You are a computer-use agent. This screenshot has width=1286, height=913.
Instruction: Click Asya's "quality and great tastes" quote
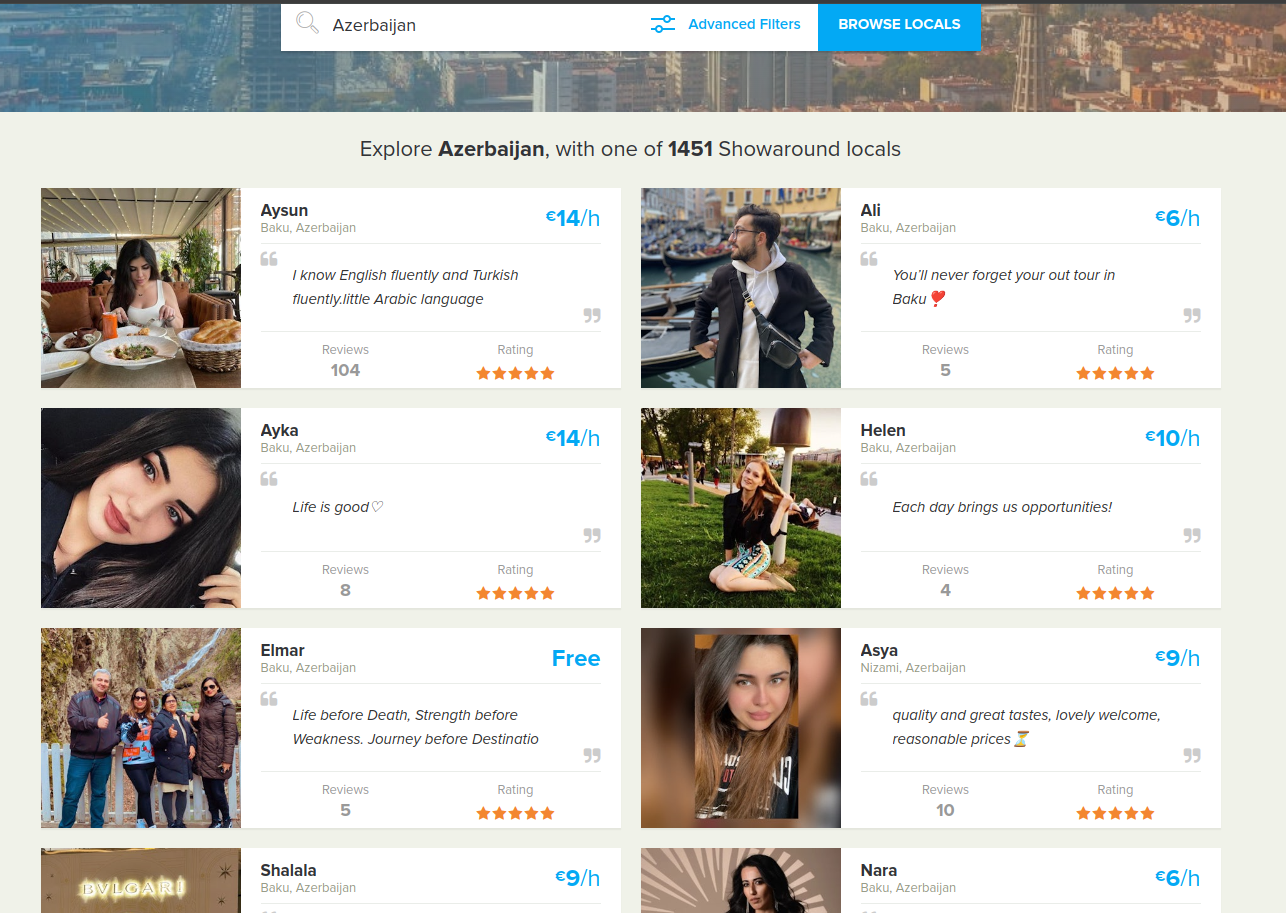tap(1026, 727)
